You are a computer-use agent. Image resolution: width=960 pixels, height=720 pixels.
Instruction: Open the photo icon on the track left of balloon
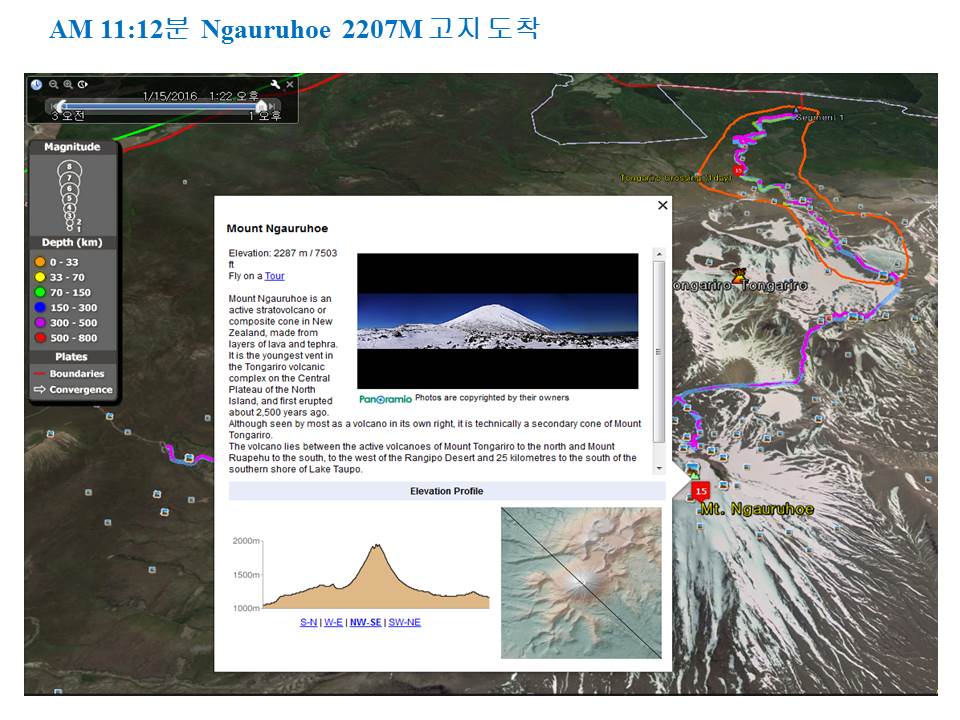pos(189,458)
